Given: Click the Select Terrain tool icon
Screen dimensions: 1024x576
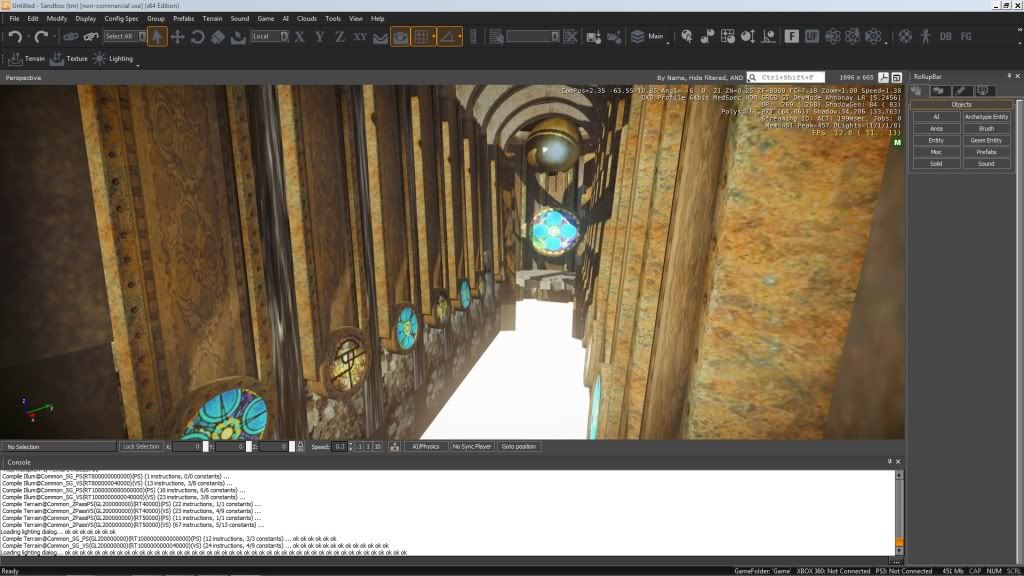Looking at the screenshot, I should pos(238,37).
